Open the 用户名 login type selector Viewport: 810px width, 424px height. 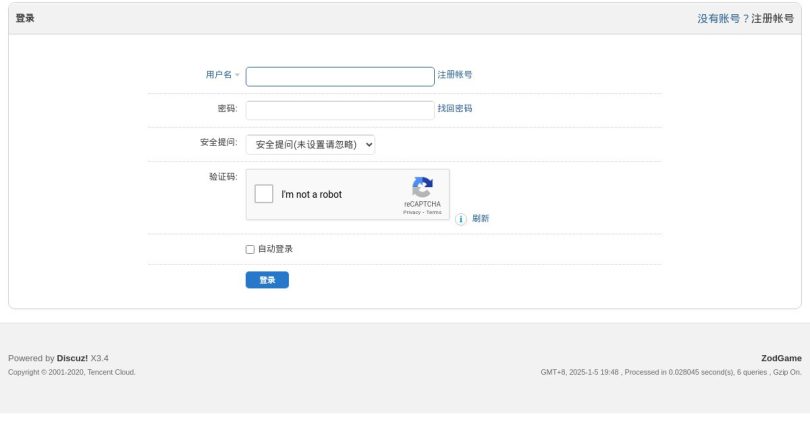point(222,75)
